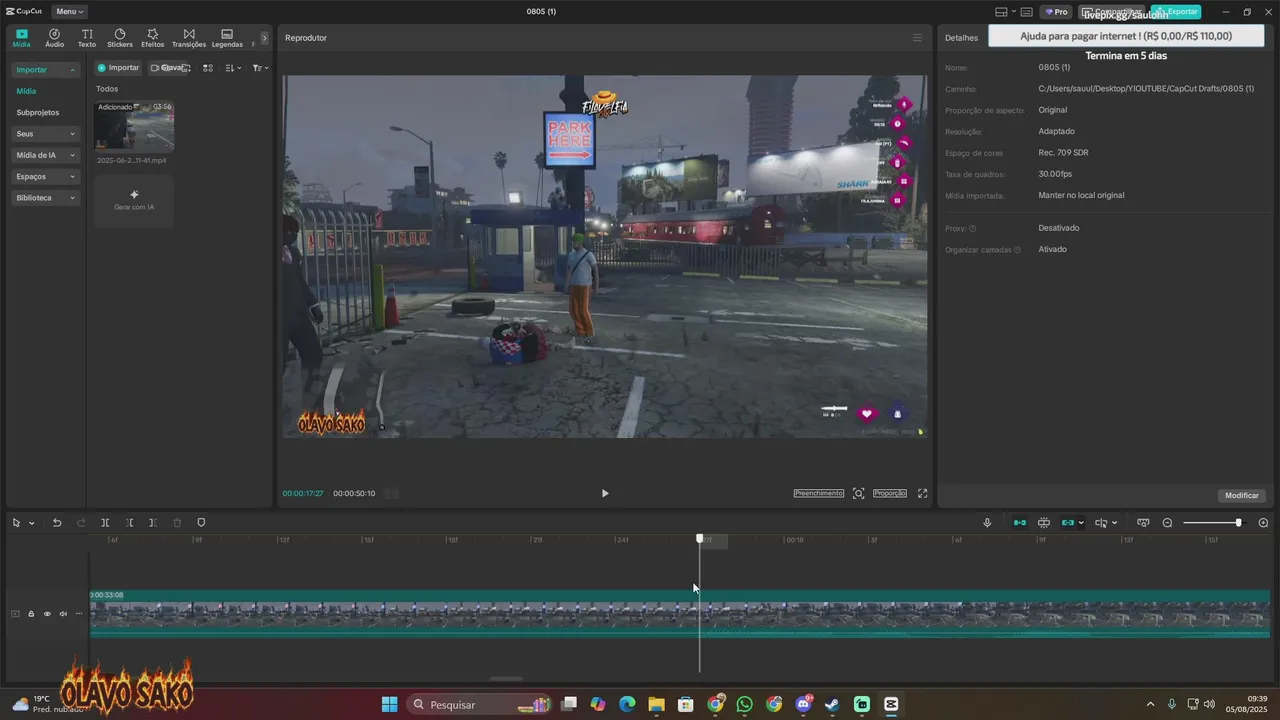
Task: Toggle auto snapping
Action: (x=1044, y=523)
